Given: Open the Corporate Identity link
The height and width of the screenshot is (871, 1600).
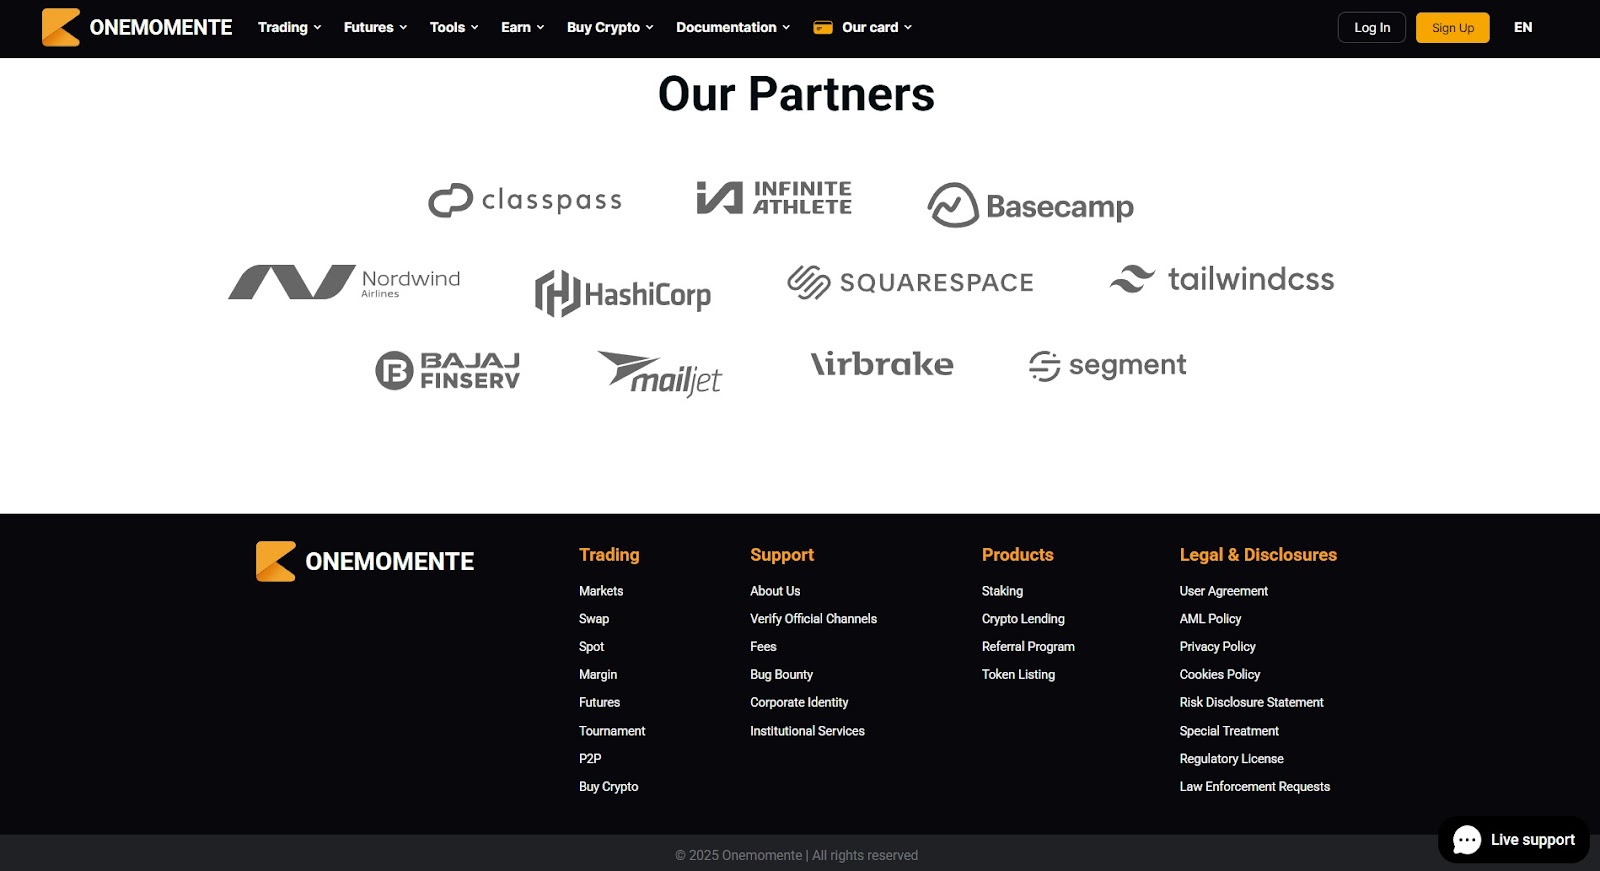Looking at the screenshot, I should click(x=799, y=703).
